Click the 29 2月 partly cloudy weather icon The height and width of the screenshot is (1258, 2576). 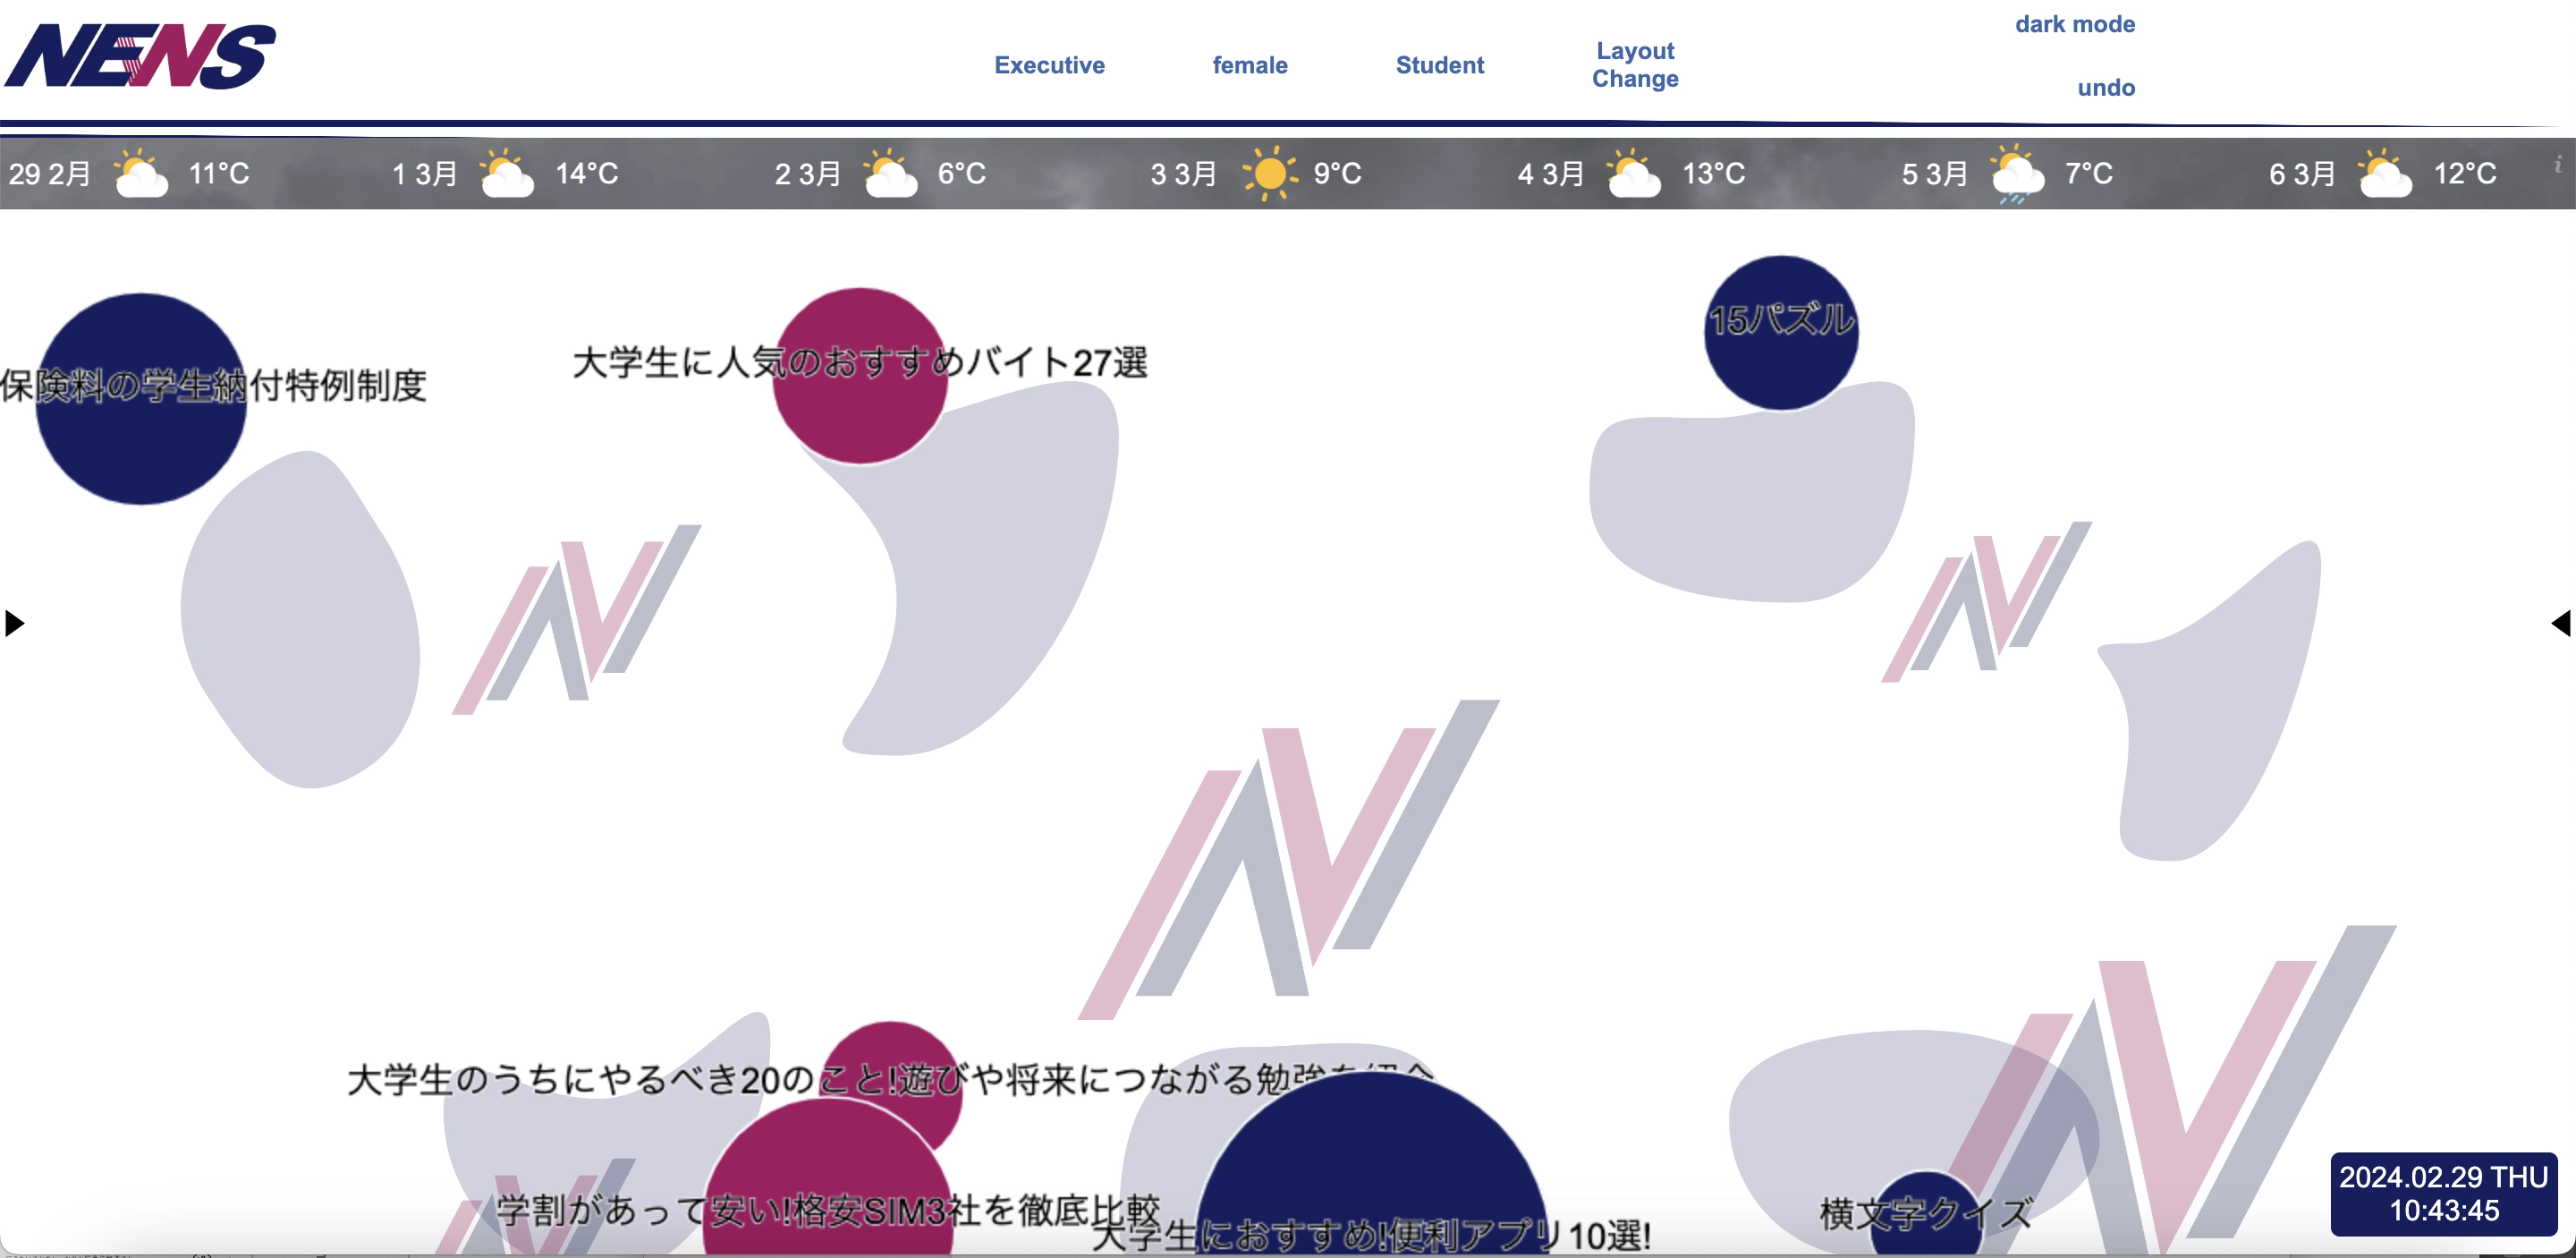pyautogui.click(x=140, y=173)
